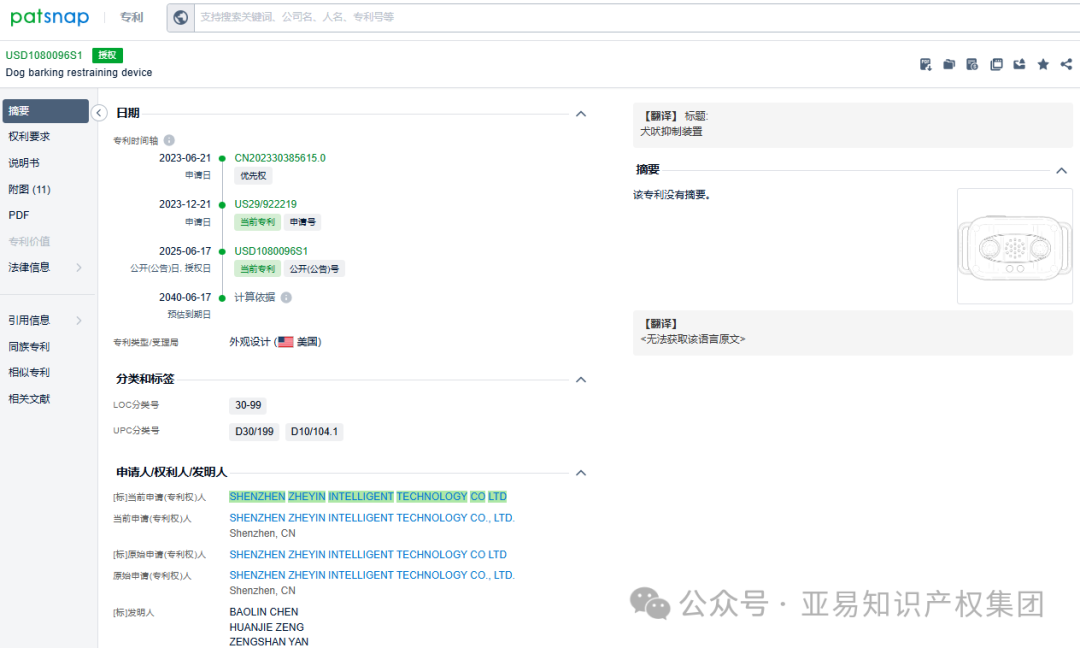Click the 公开(公告)号 tag
Viewport: 1080px width, 648px height.
tap(314, 269)
